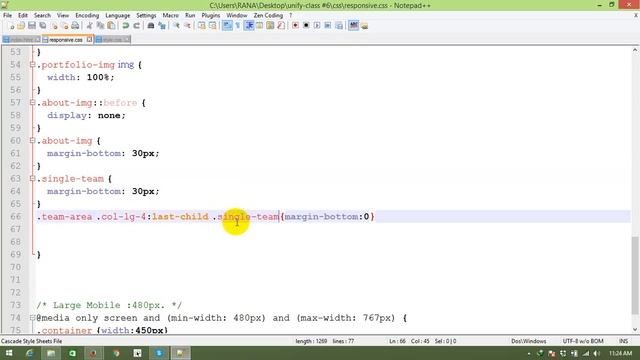This screenshot has height=360, width=640.
Task: Open the Language menu
Action: [118, 16]
